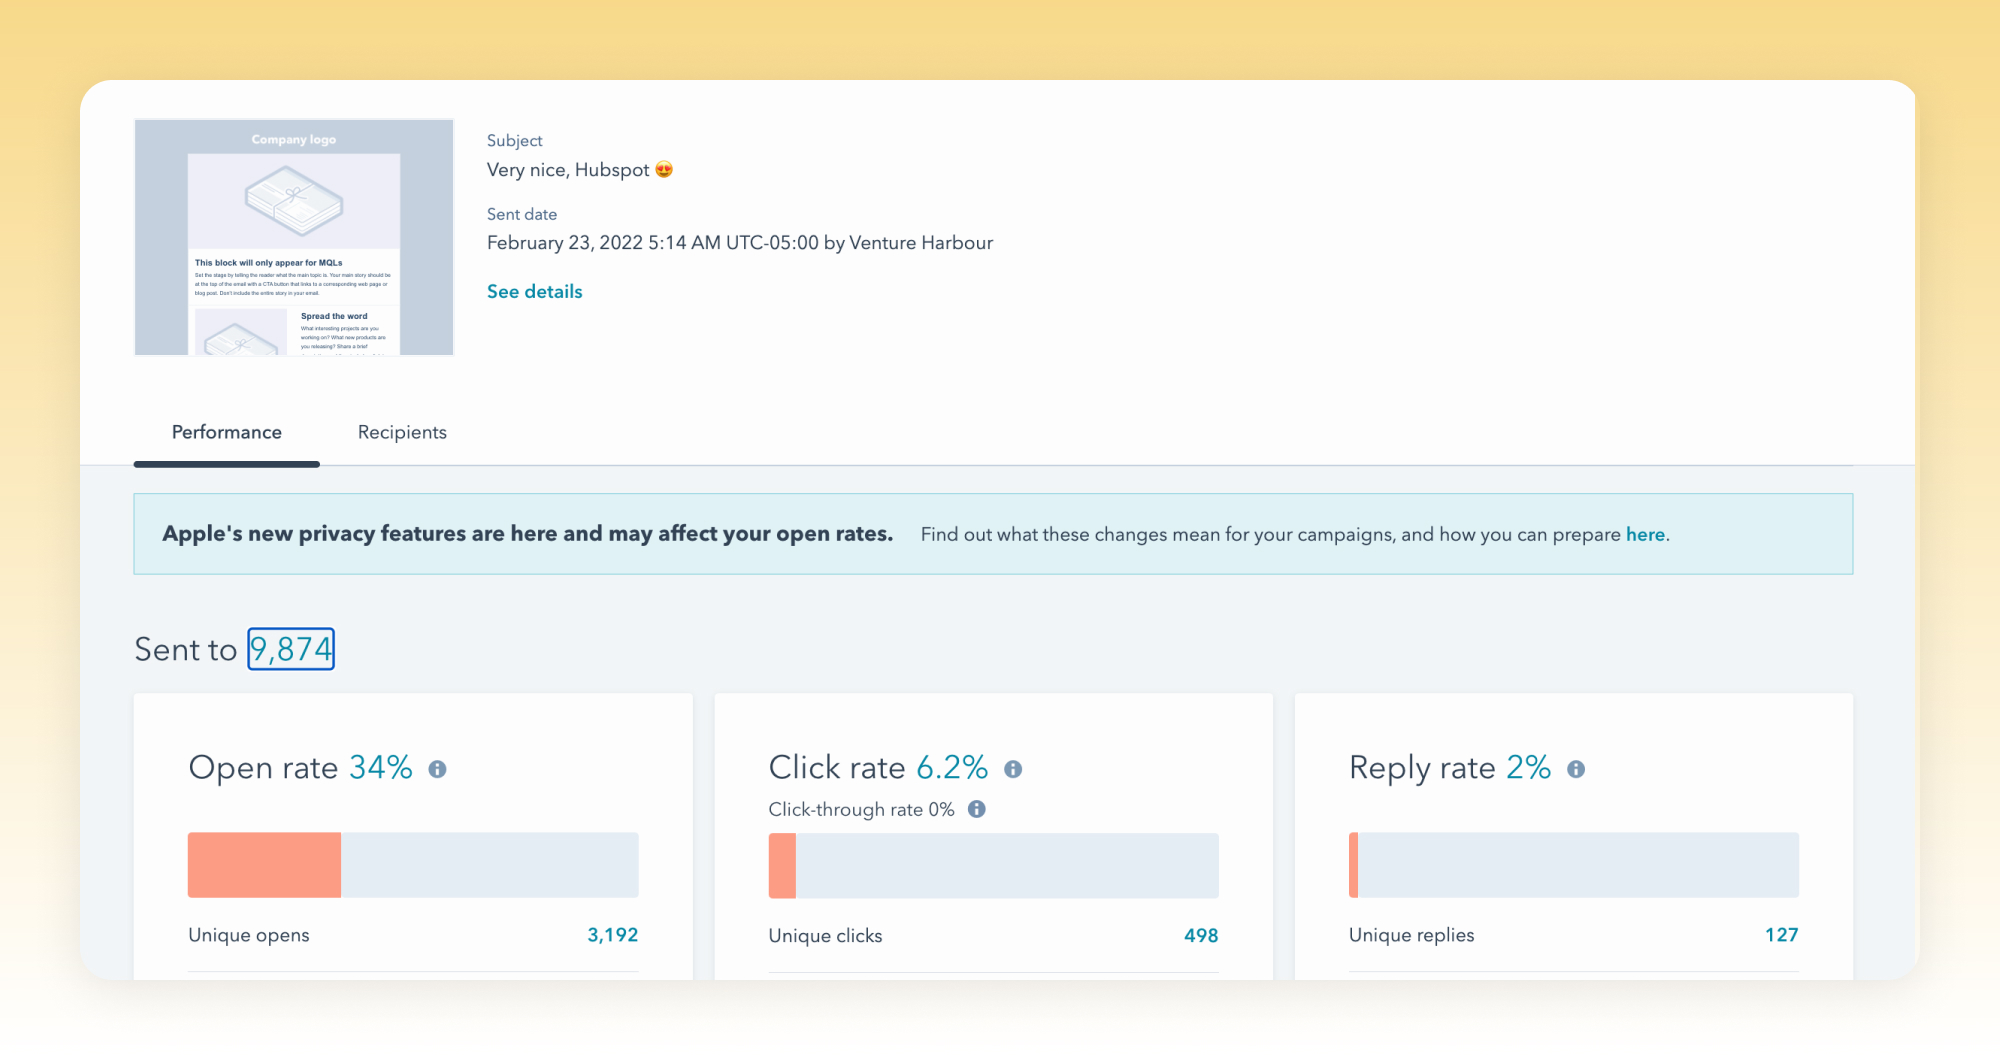This screenshot has height=1060, width=2000.
Task: Click the Open rate progress bar
Action: click(413, 865)
